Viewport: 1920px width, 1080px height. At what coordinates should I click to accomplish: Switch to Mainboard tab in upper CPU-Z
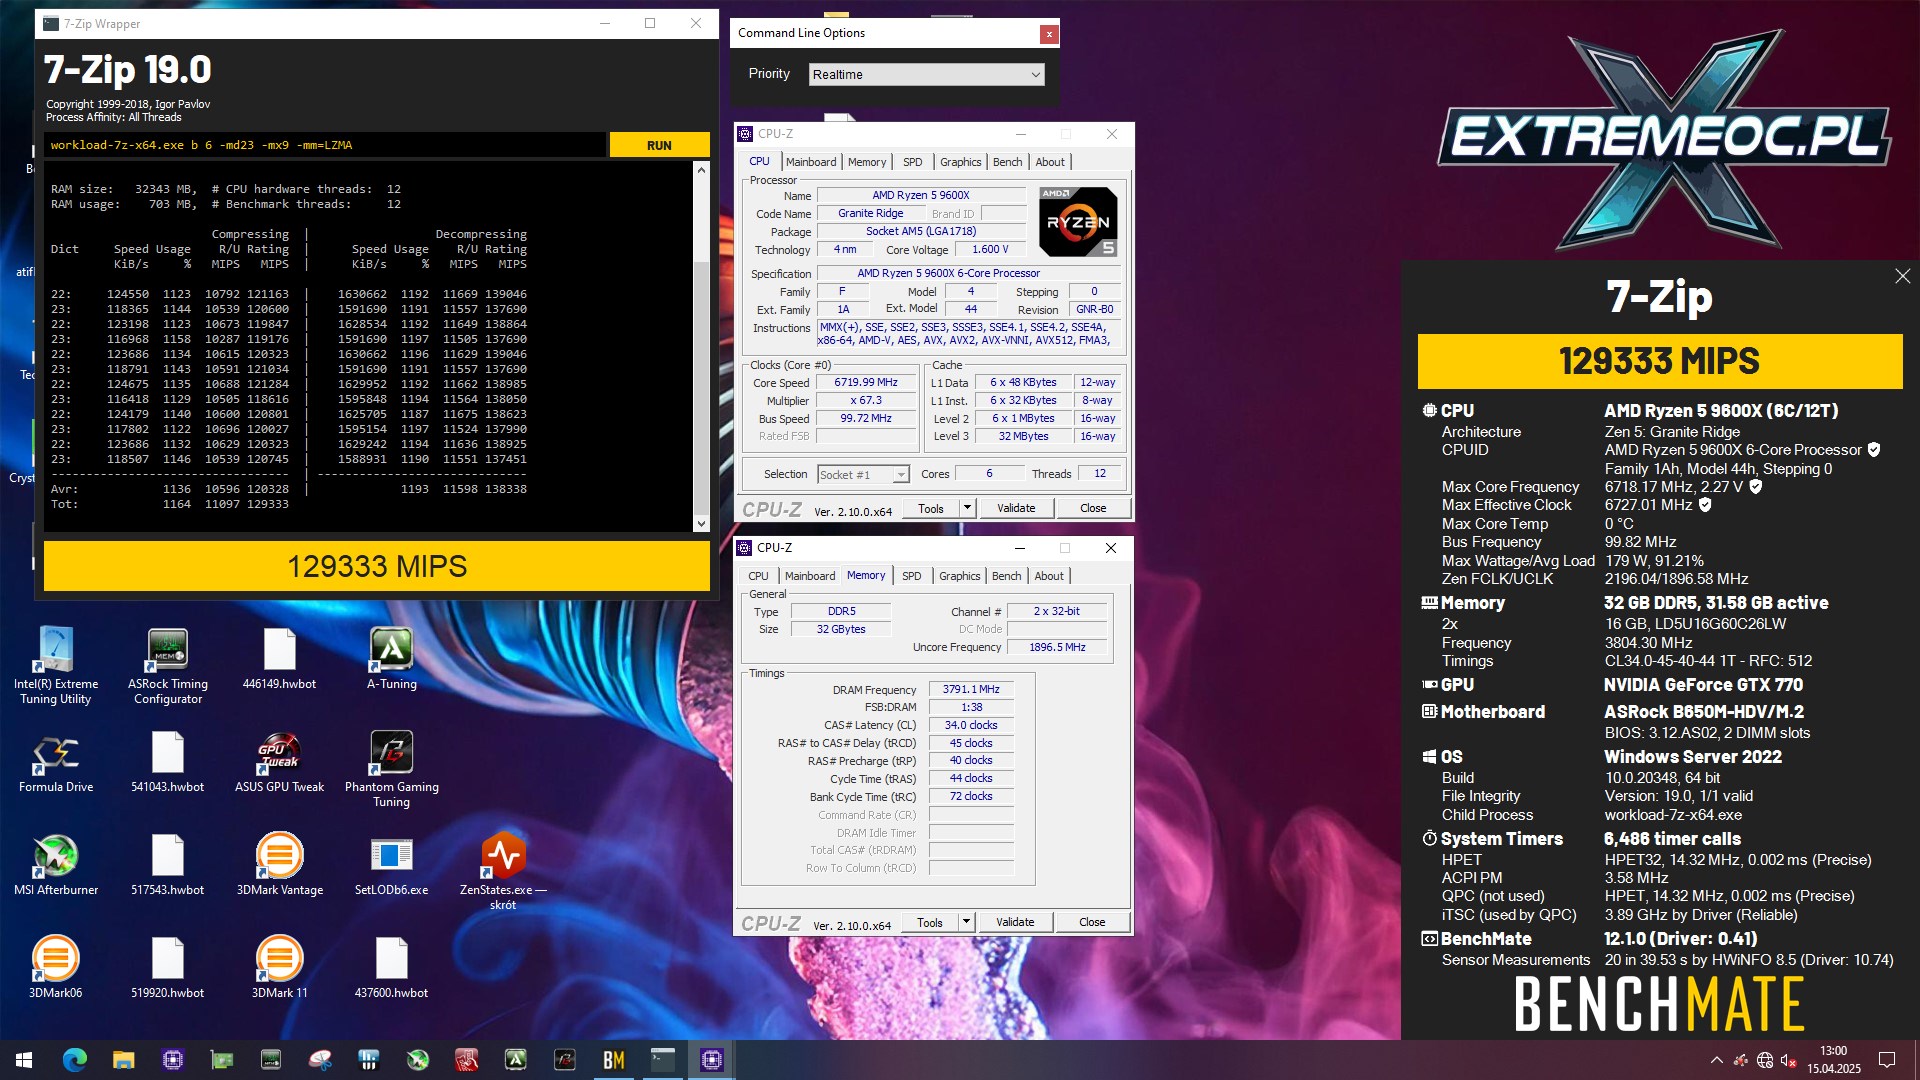click(811, 162)
